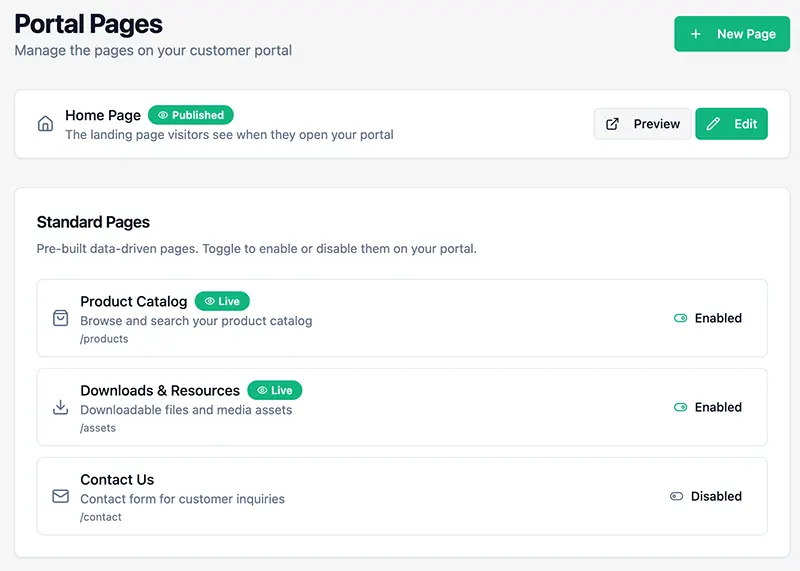This screenshot has height=571, width=800.
Task: Click the envelope icon for Contact Us
Action: point(60,496)
